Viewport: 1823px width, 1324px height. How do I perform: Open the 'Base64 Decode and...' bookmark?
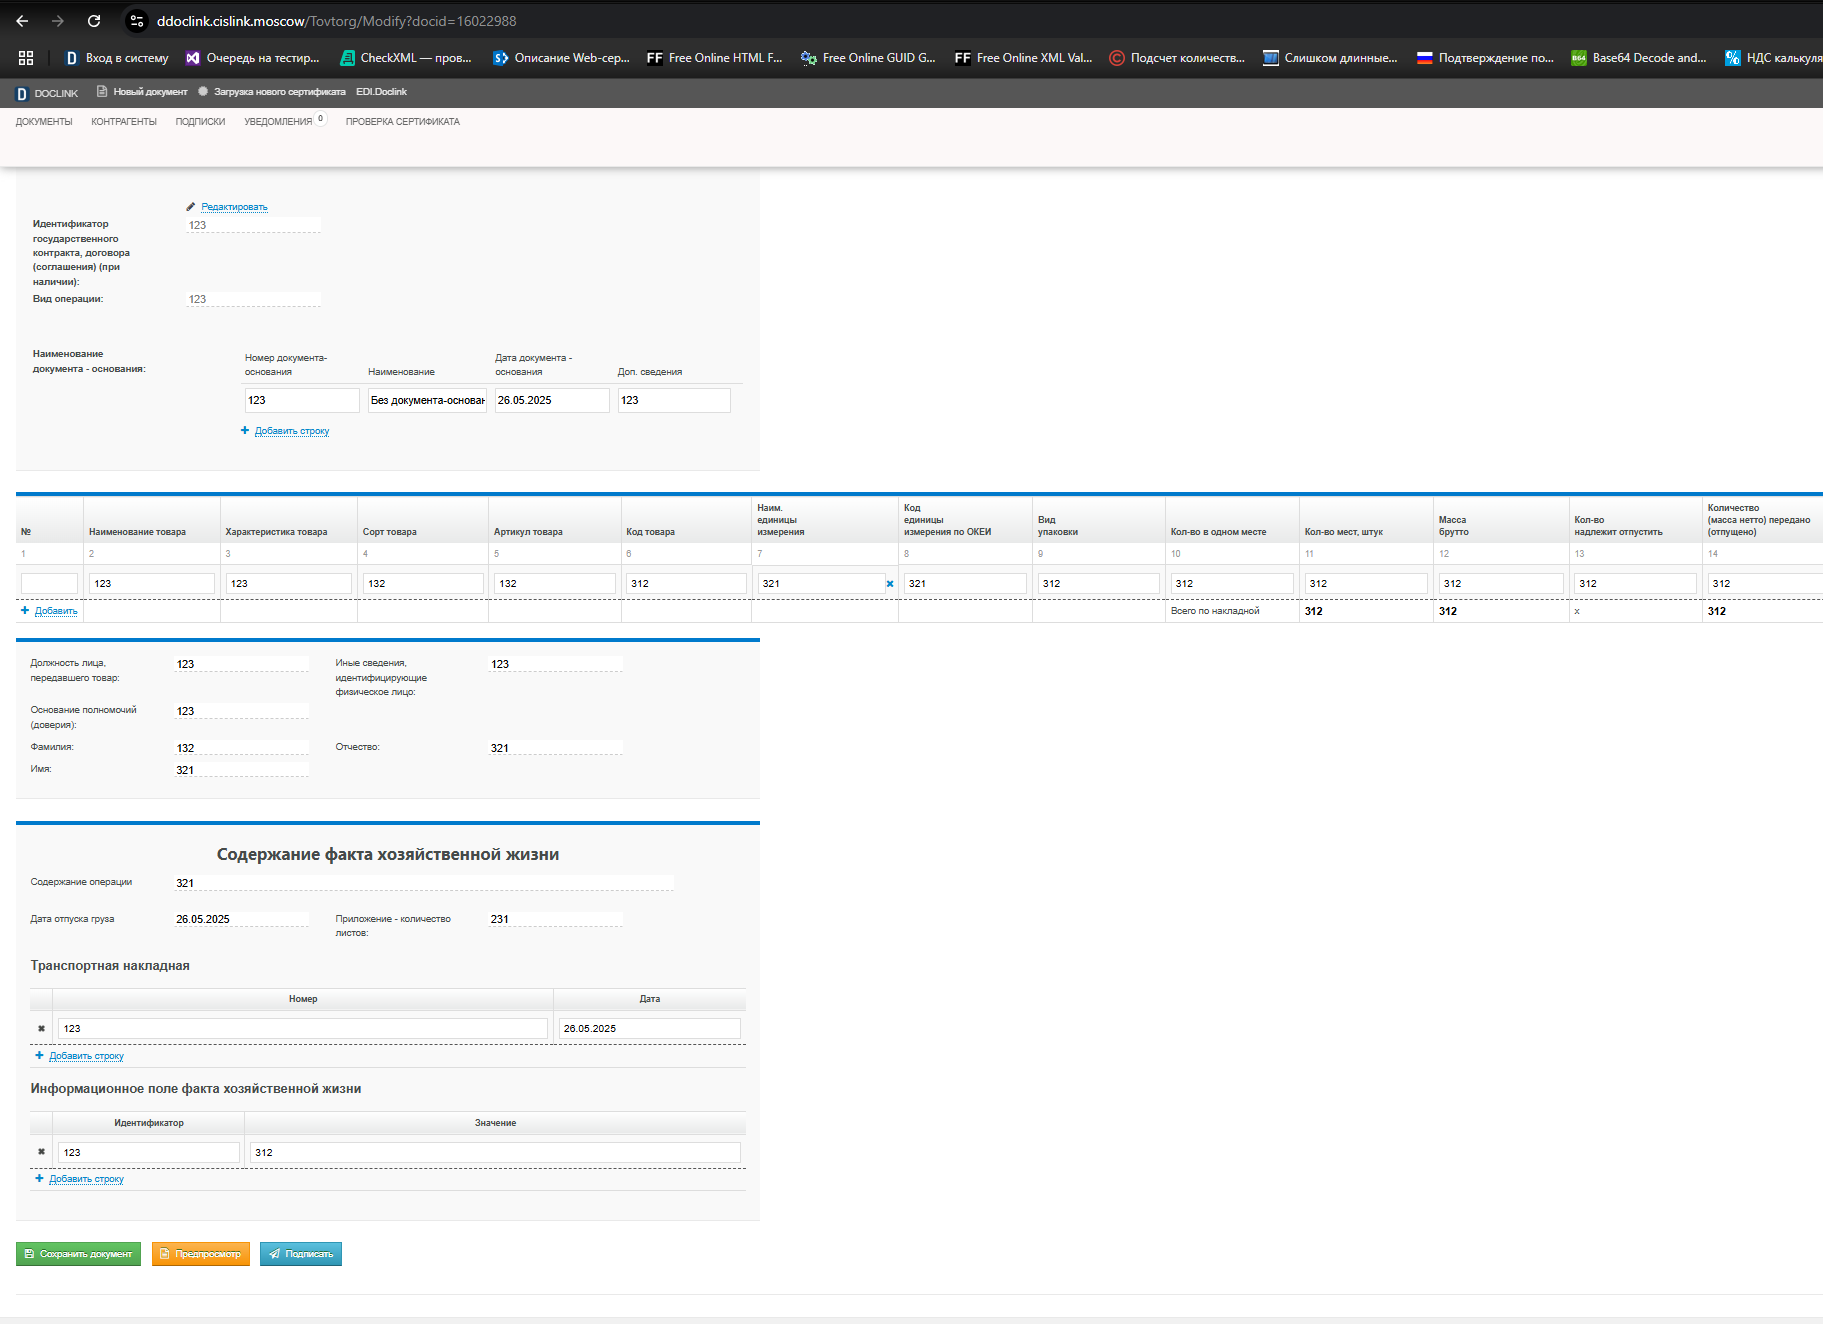pos(1639,58)
